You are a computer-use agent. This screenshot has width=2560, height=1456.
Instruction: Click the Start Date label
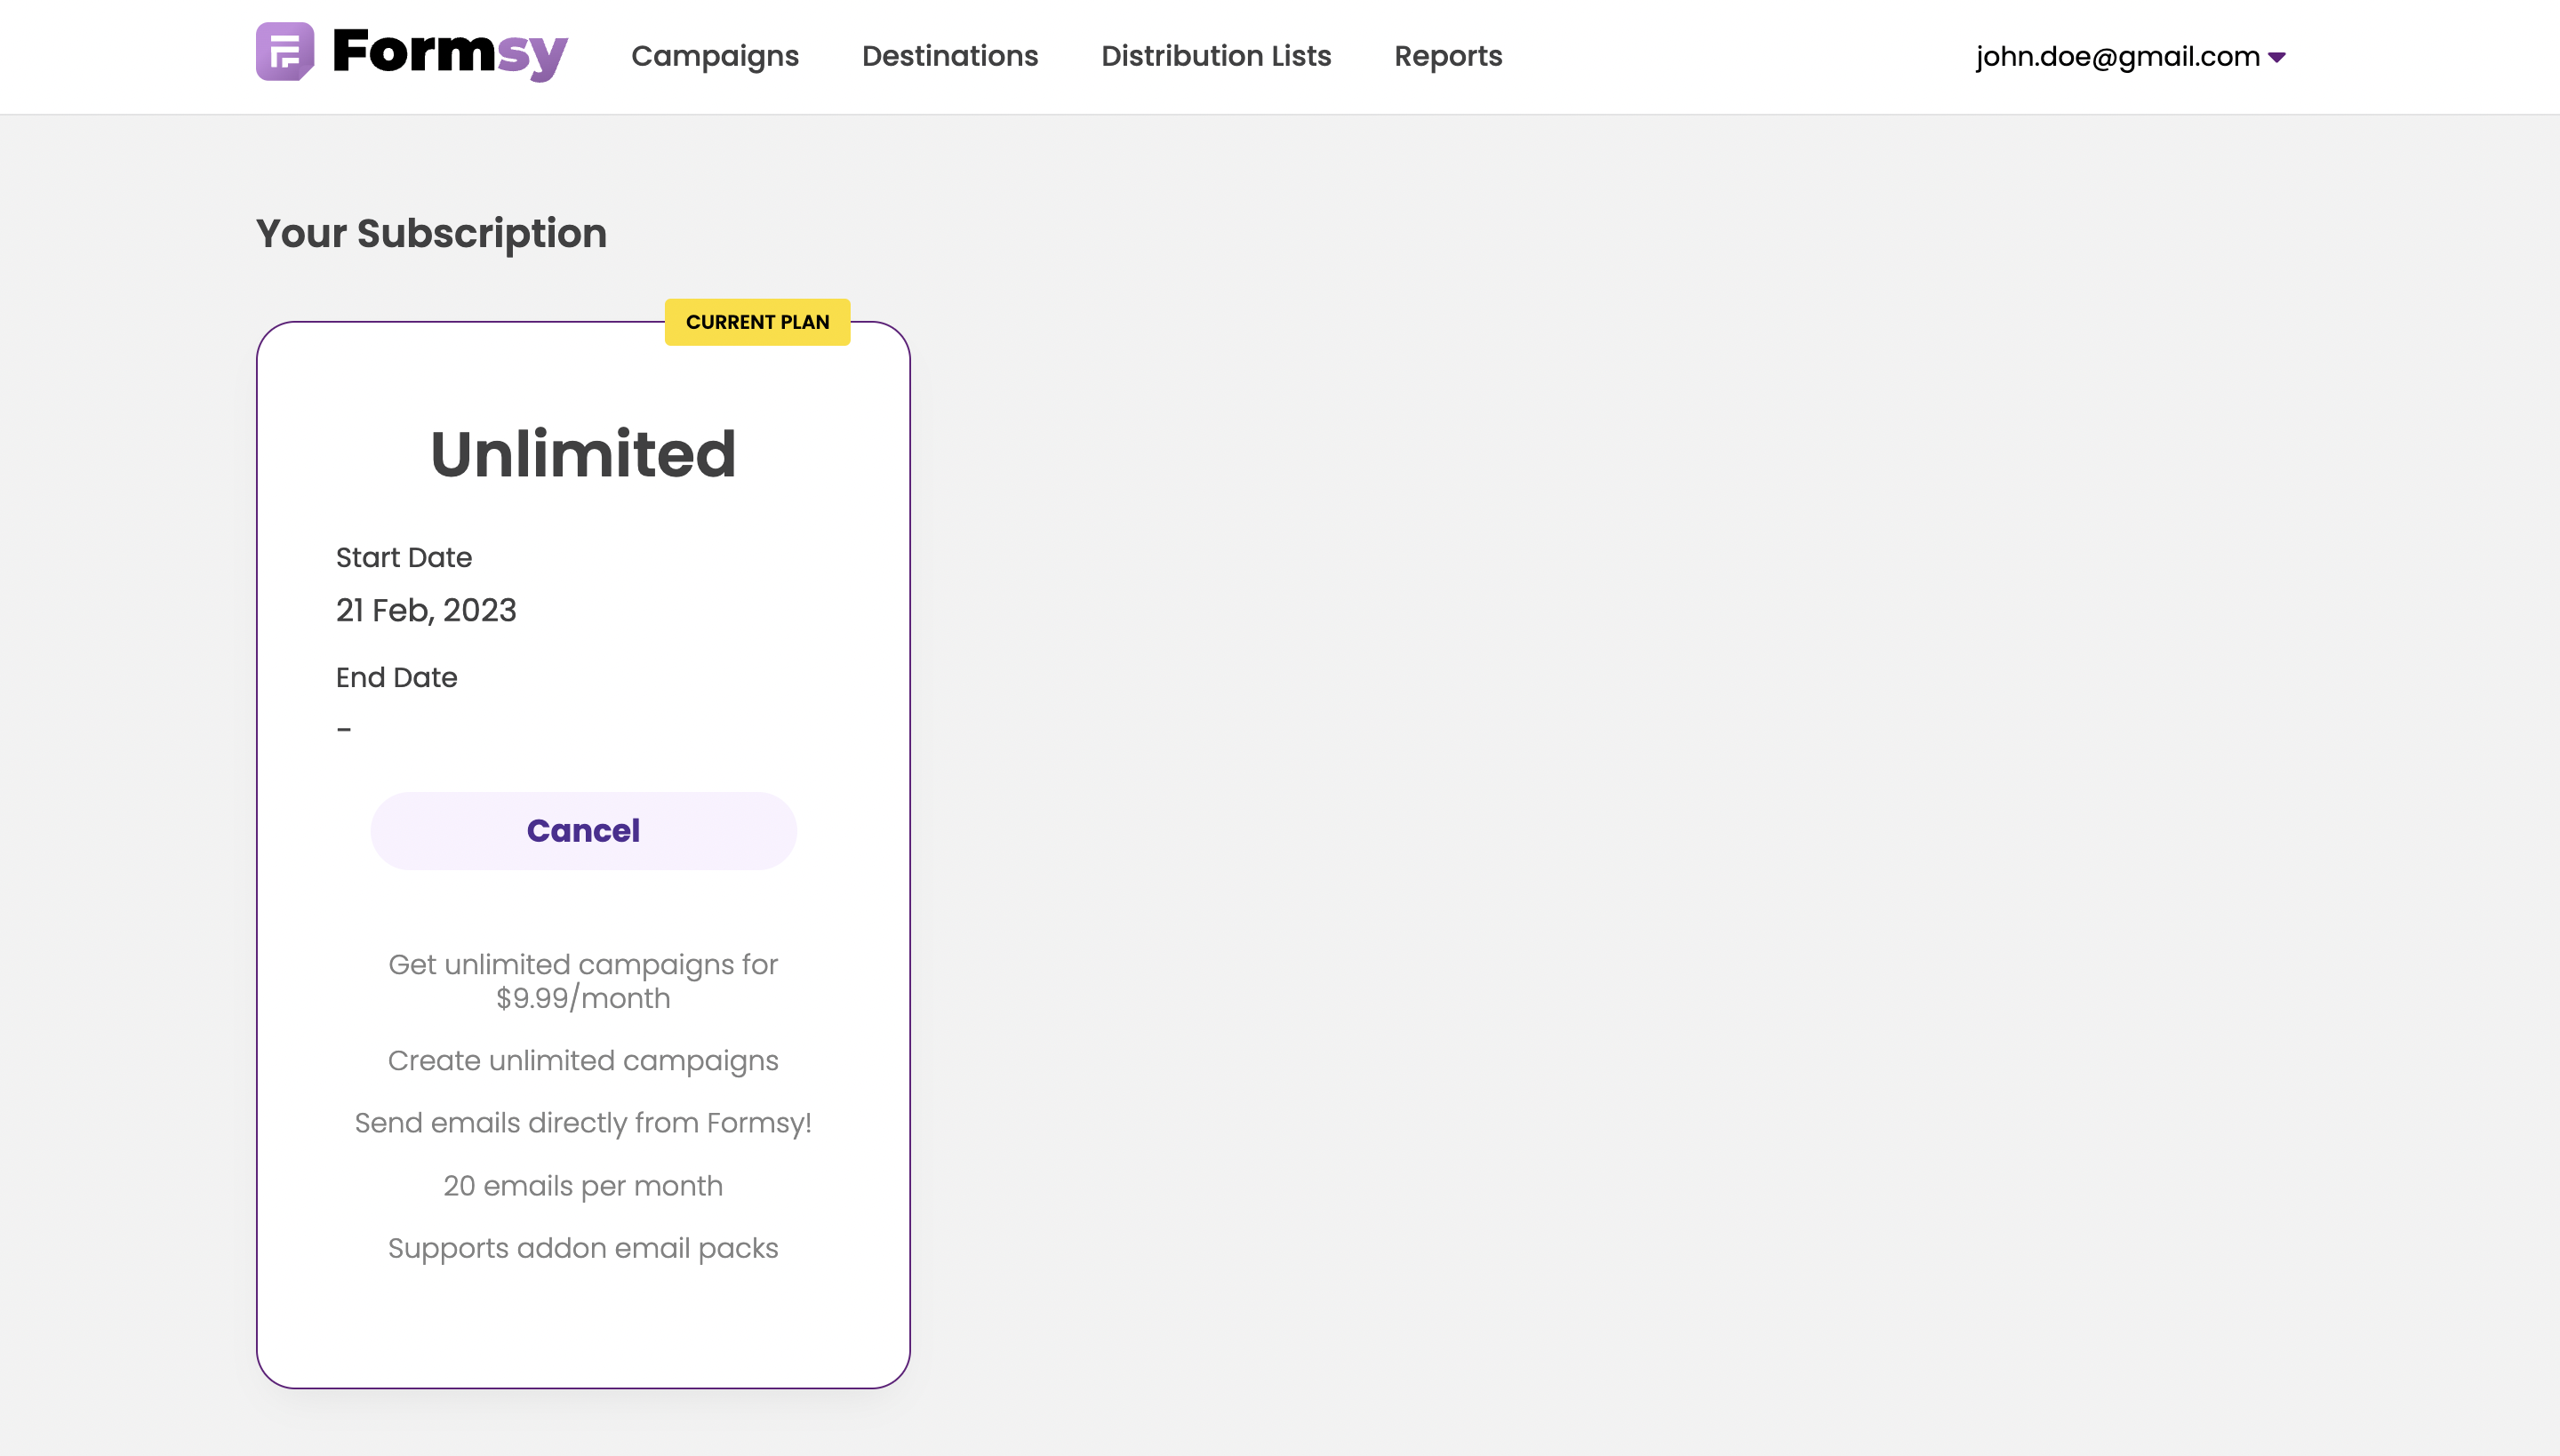coord(404,557)
